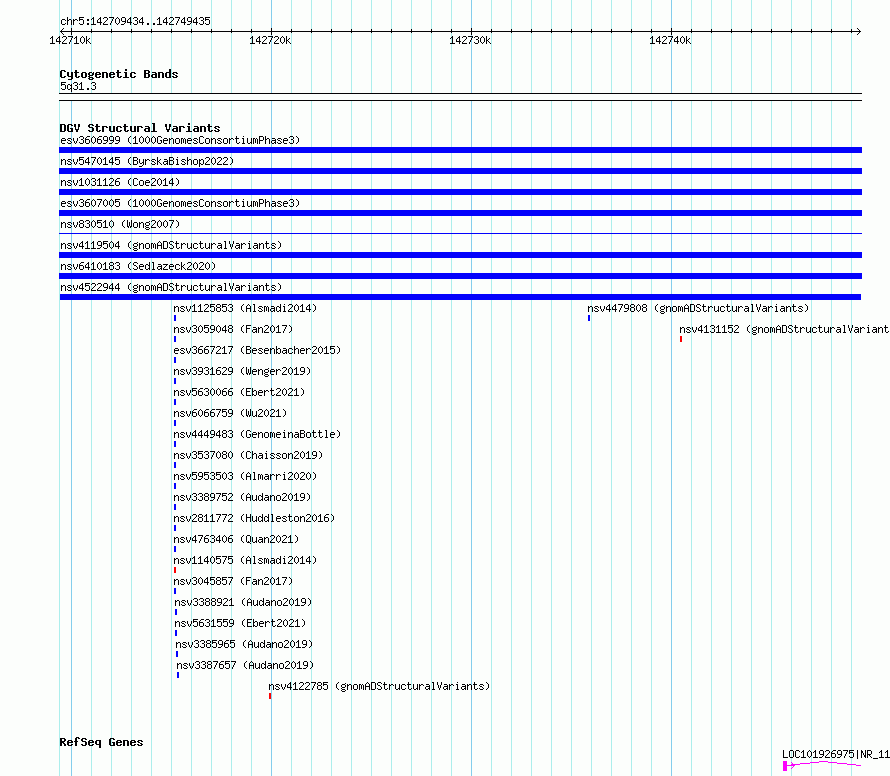Open nsv3045857 Fan2017 variant
The height and width of the screenshot is (776, 890).
[x=233, y=581]
